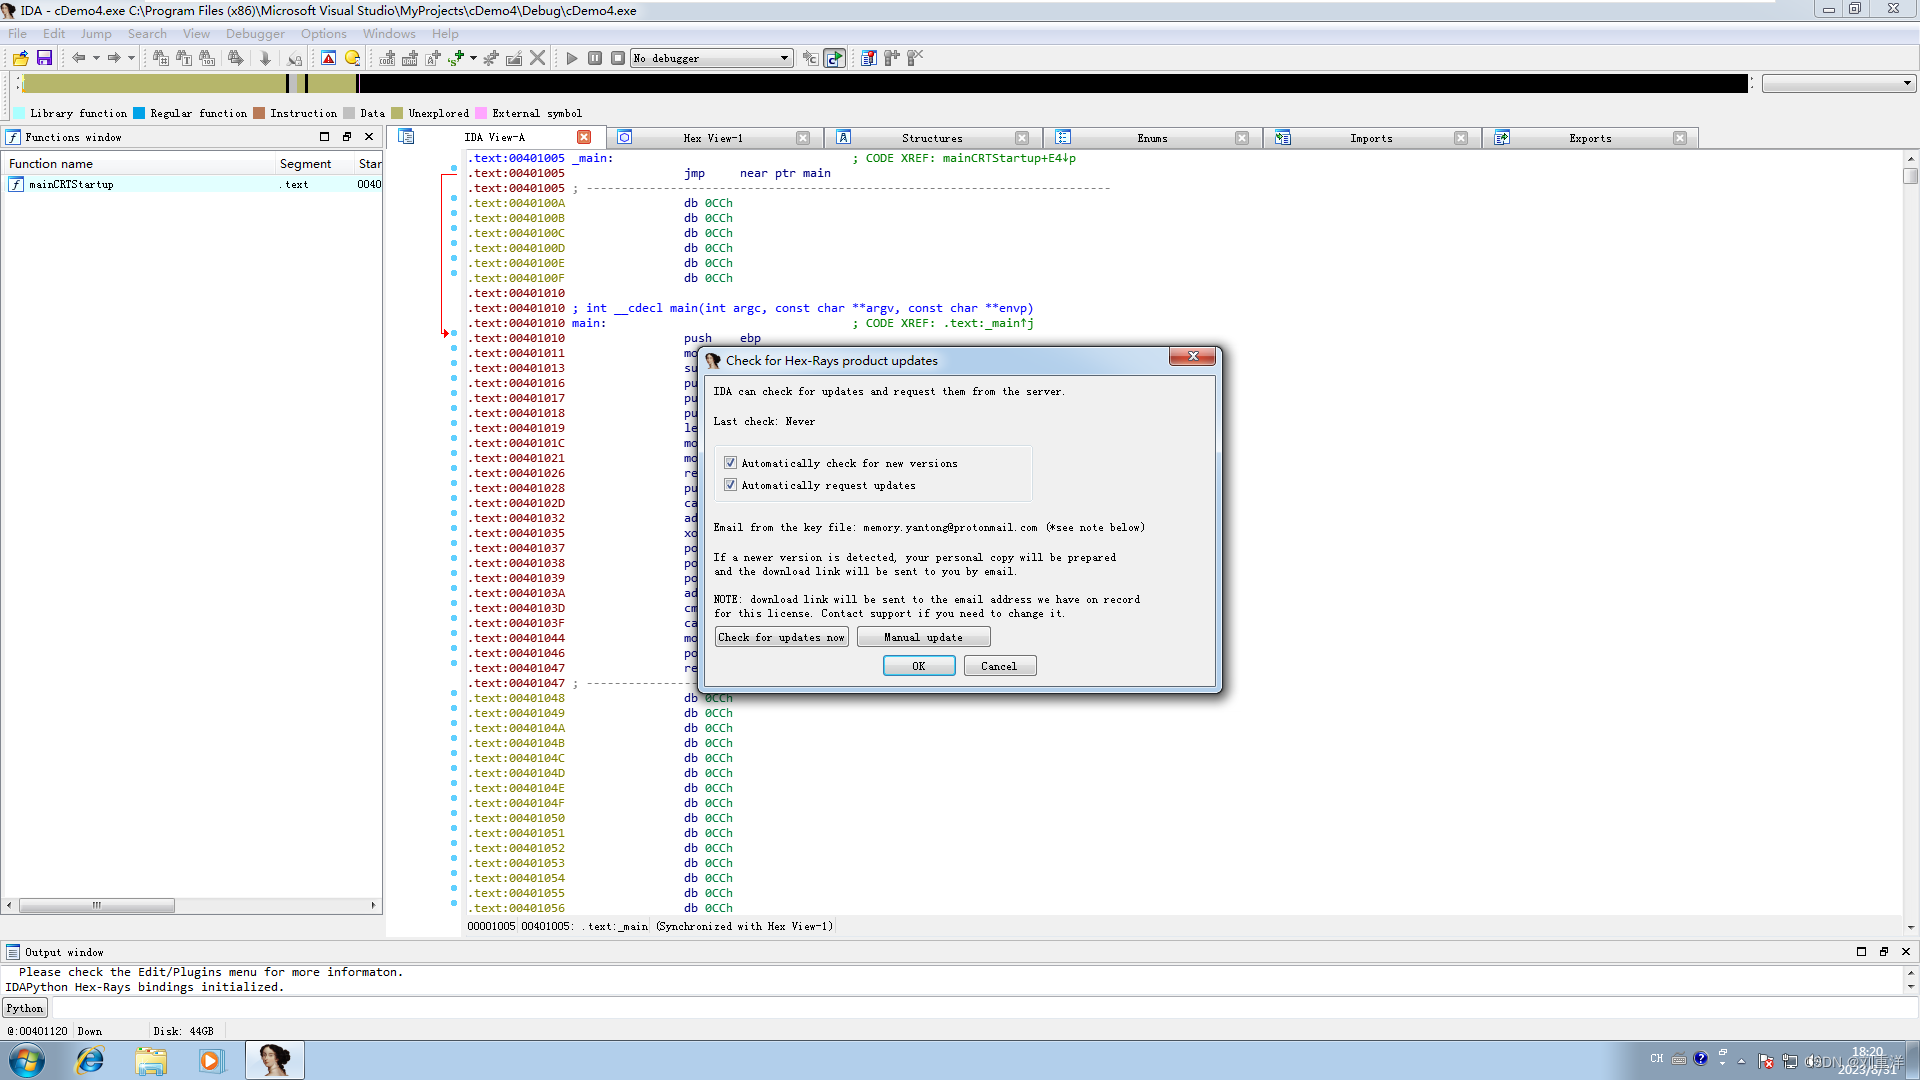Click the 'External symbol' pink legend swatch

click(x=481, y=113)
